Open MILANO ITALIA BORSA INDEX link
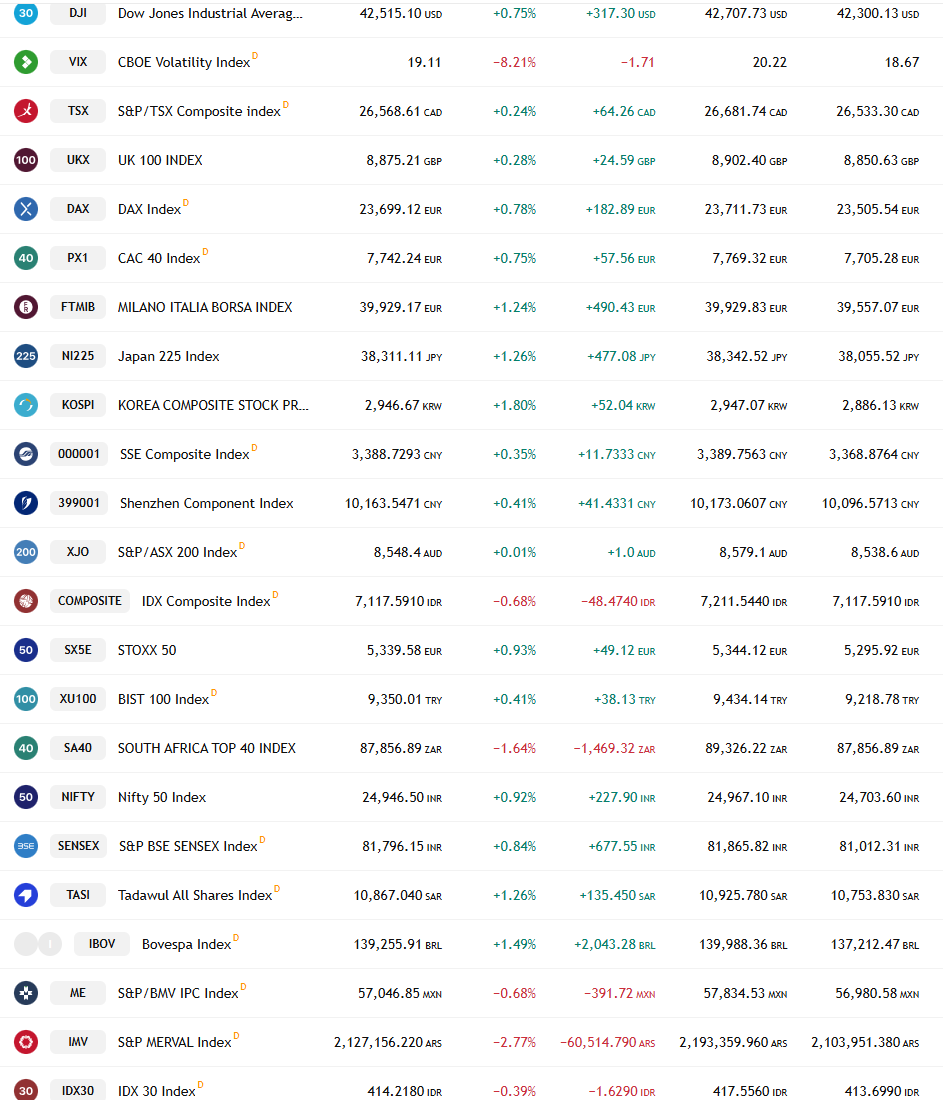This screenshot has width=943, height=1100. pos(205,307)
